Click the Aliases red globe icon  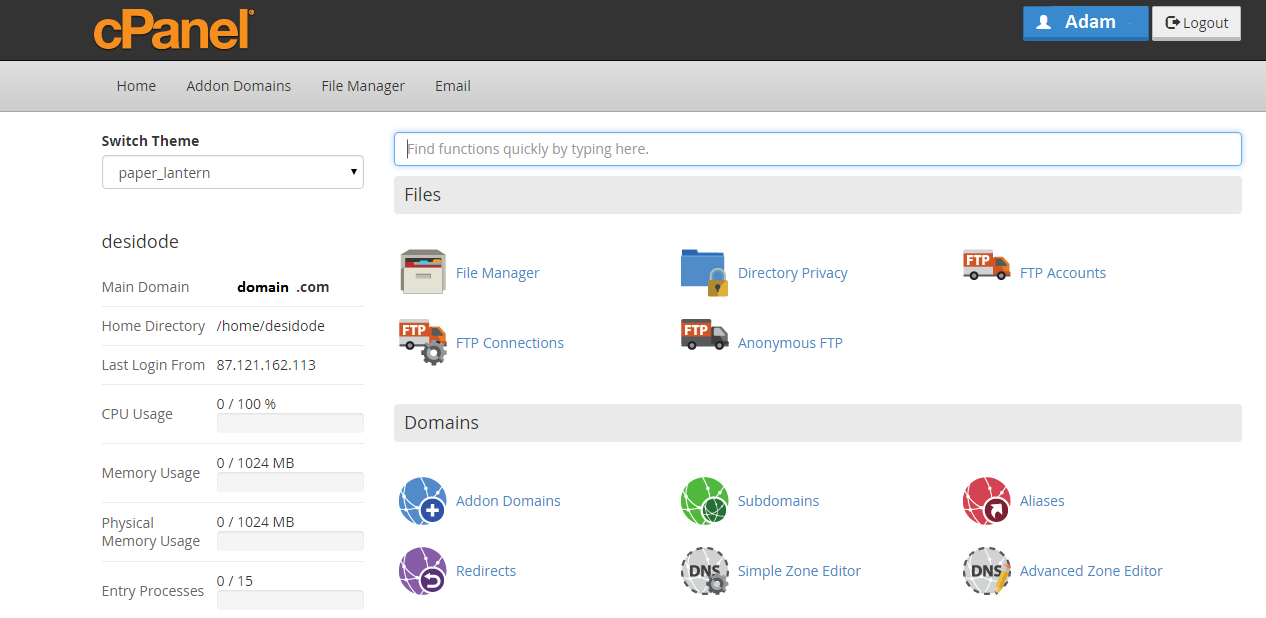(x=987, y=501)
